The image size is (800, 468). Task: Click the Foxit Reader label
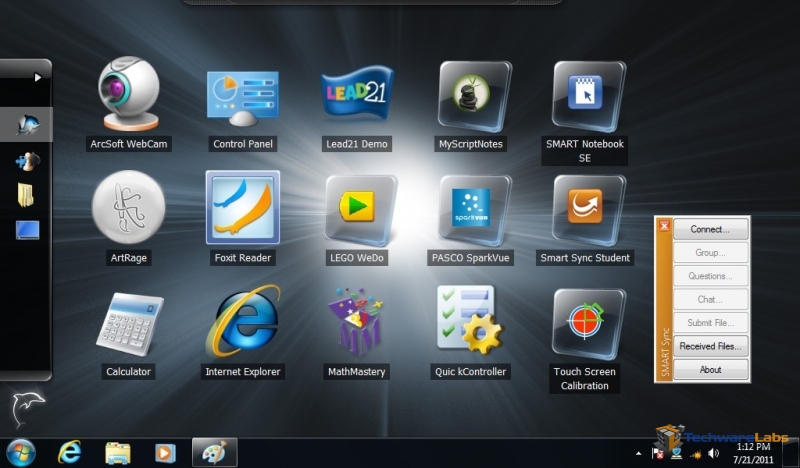point(243,258)
